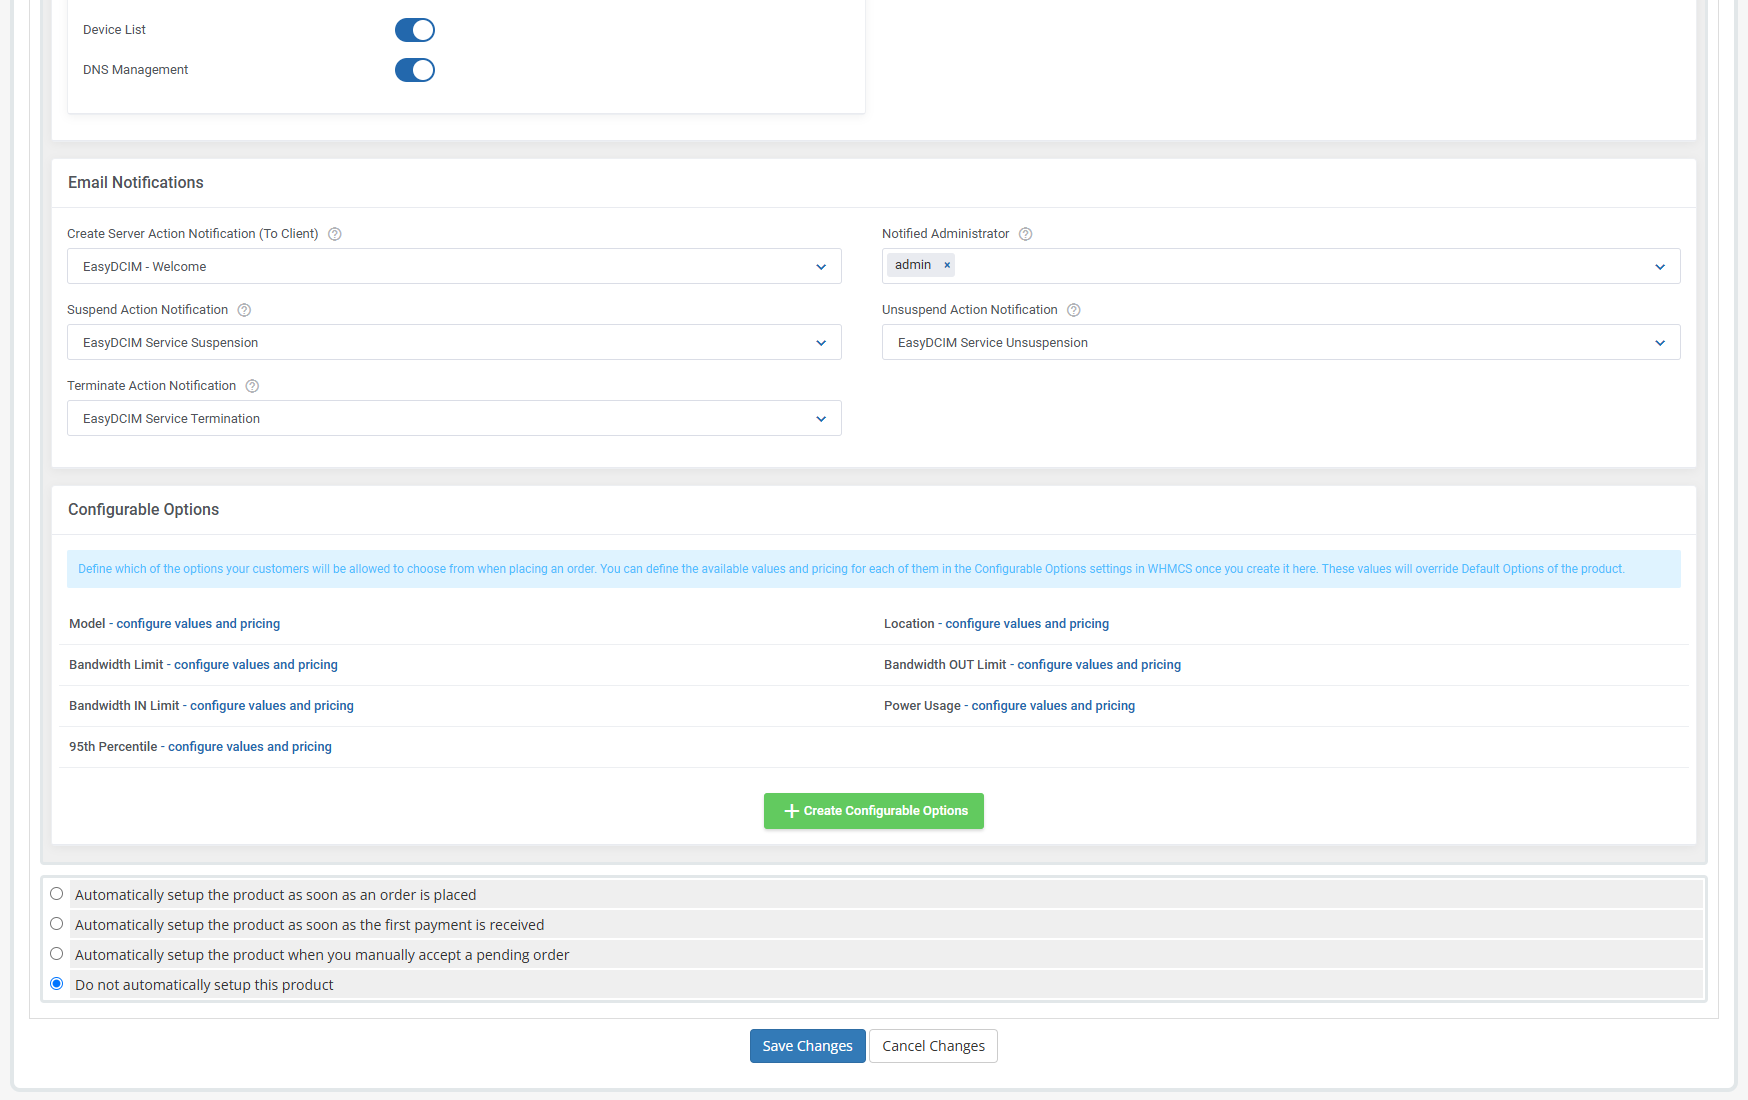Open the EasyDCIM Service Termination dropdown
Image resolution: width=1748 pixels, height=1100 pixels.
454,418
